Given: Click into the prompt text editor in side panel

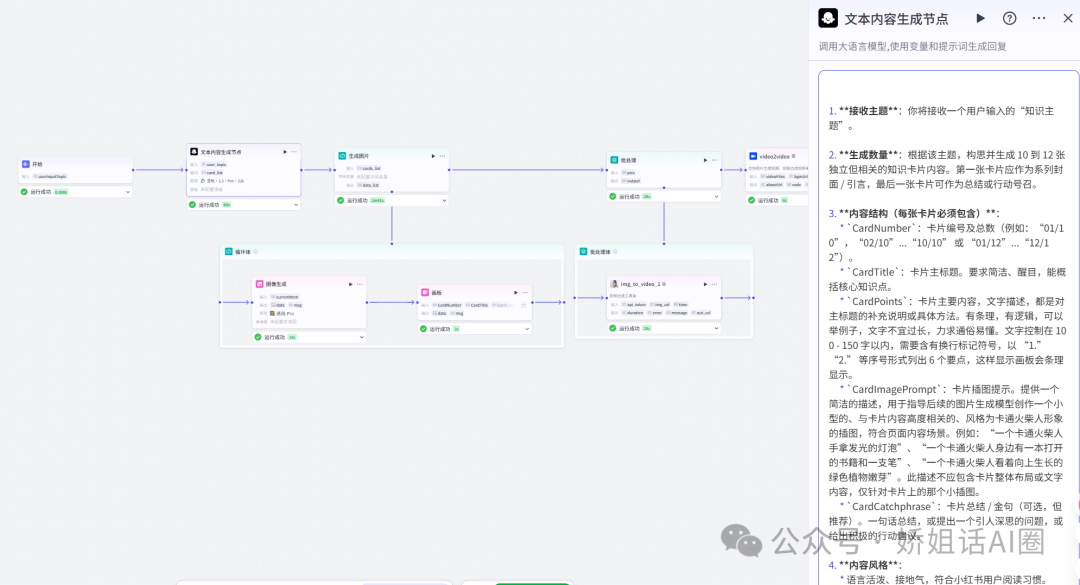Looking at the screenshot, I should pyautogui.click(x=948, y=327).
